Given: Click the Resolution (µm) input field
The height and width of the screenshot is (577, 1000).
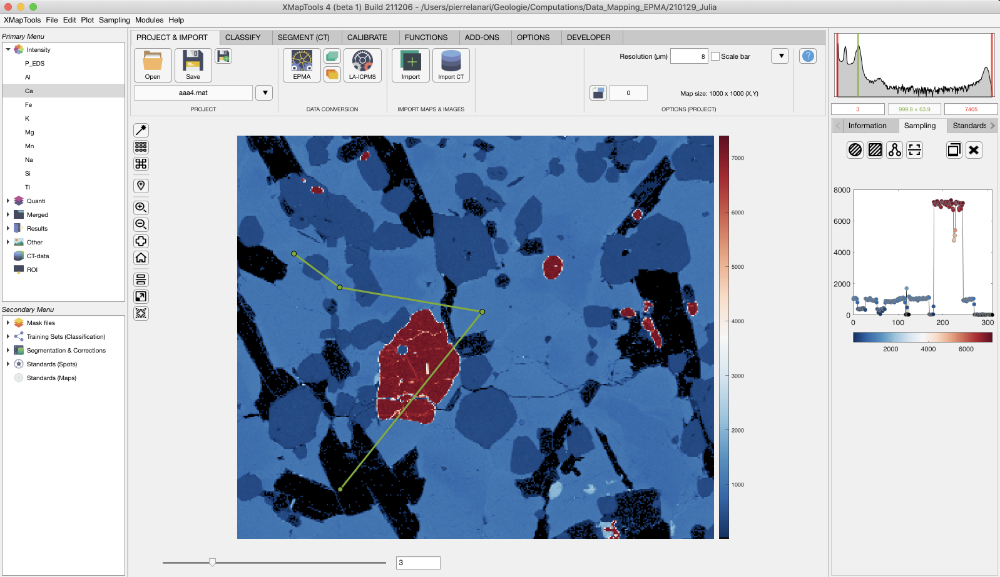Looking at the screenshot, I should click(689, 56).
